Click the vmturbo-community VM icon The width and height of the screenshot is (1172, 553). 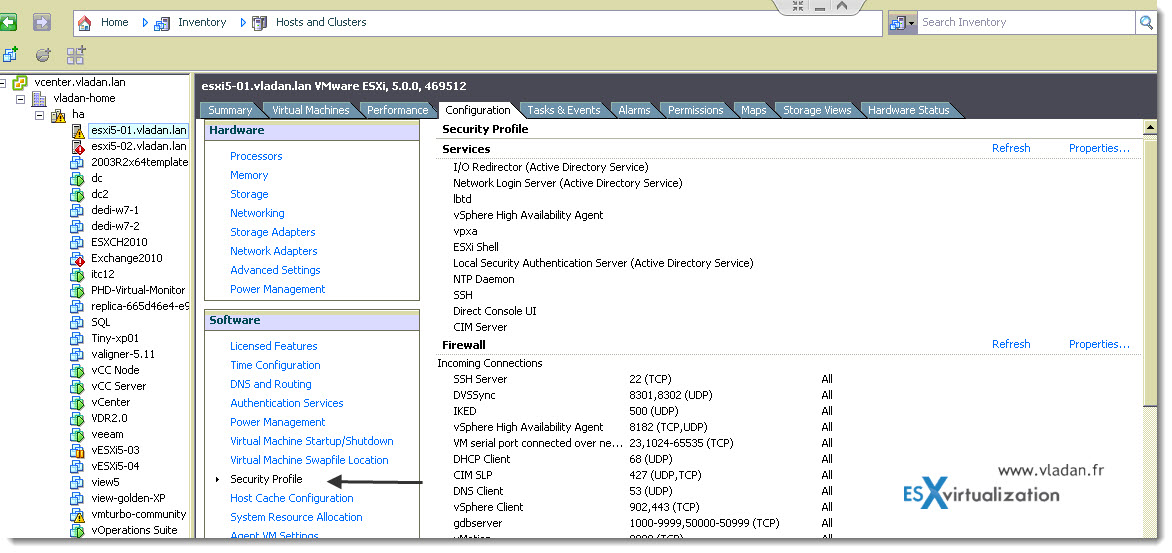(78, 515)
